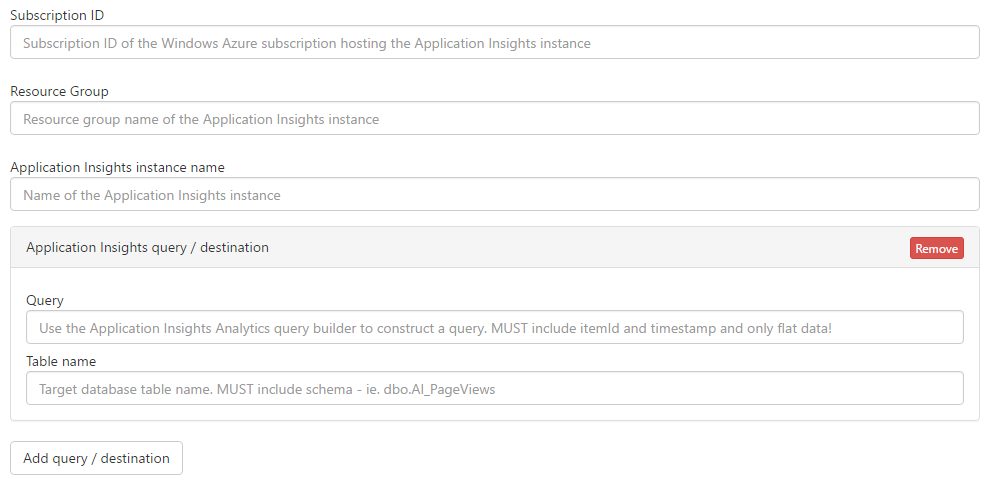Click placeholder mentioning dbo.AI_PageViews schema
Viewport: 991px width, 490px height.
(x=267, y=389)
